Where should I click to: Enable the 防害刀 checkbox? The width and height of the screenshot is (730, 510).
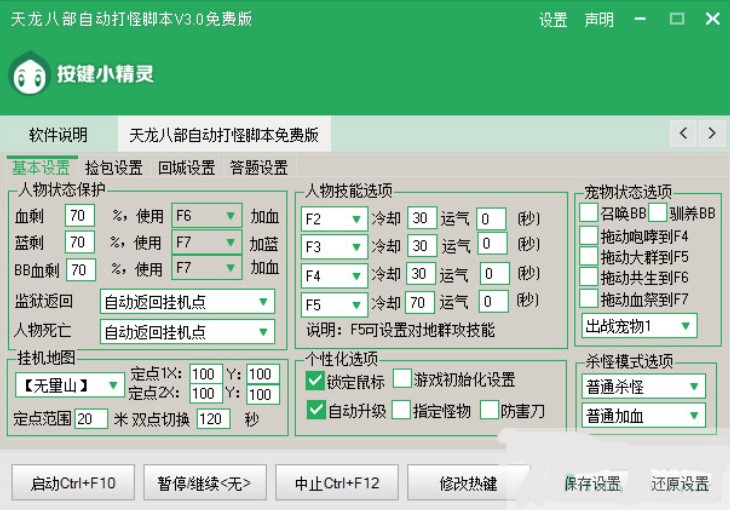[490, 410]
